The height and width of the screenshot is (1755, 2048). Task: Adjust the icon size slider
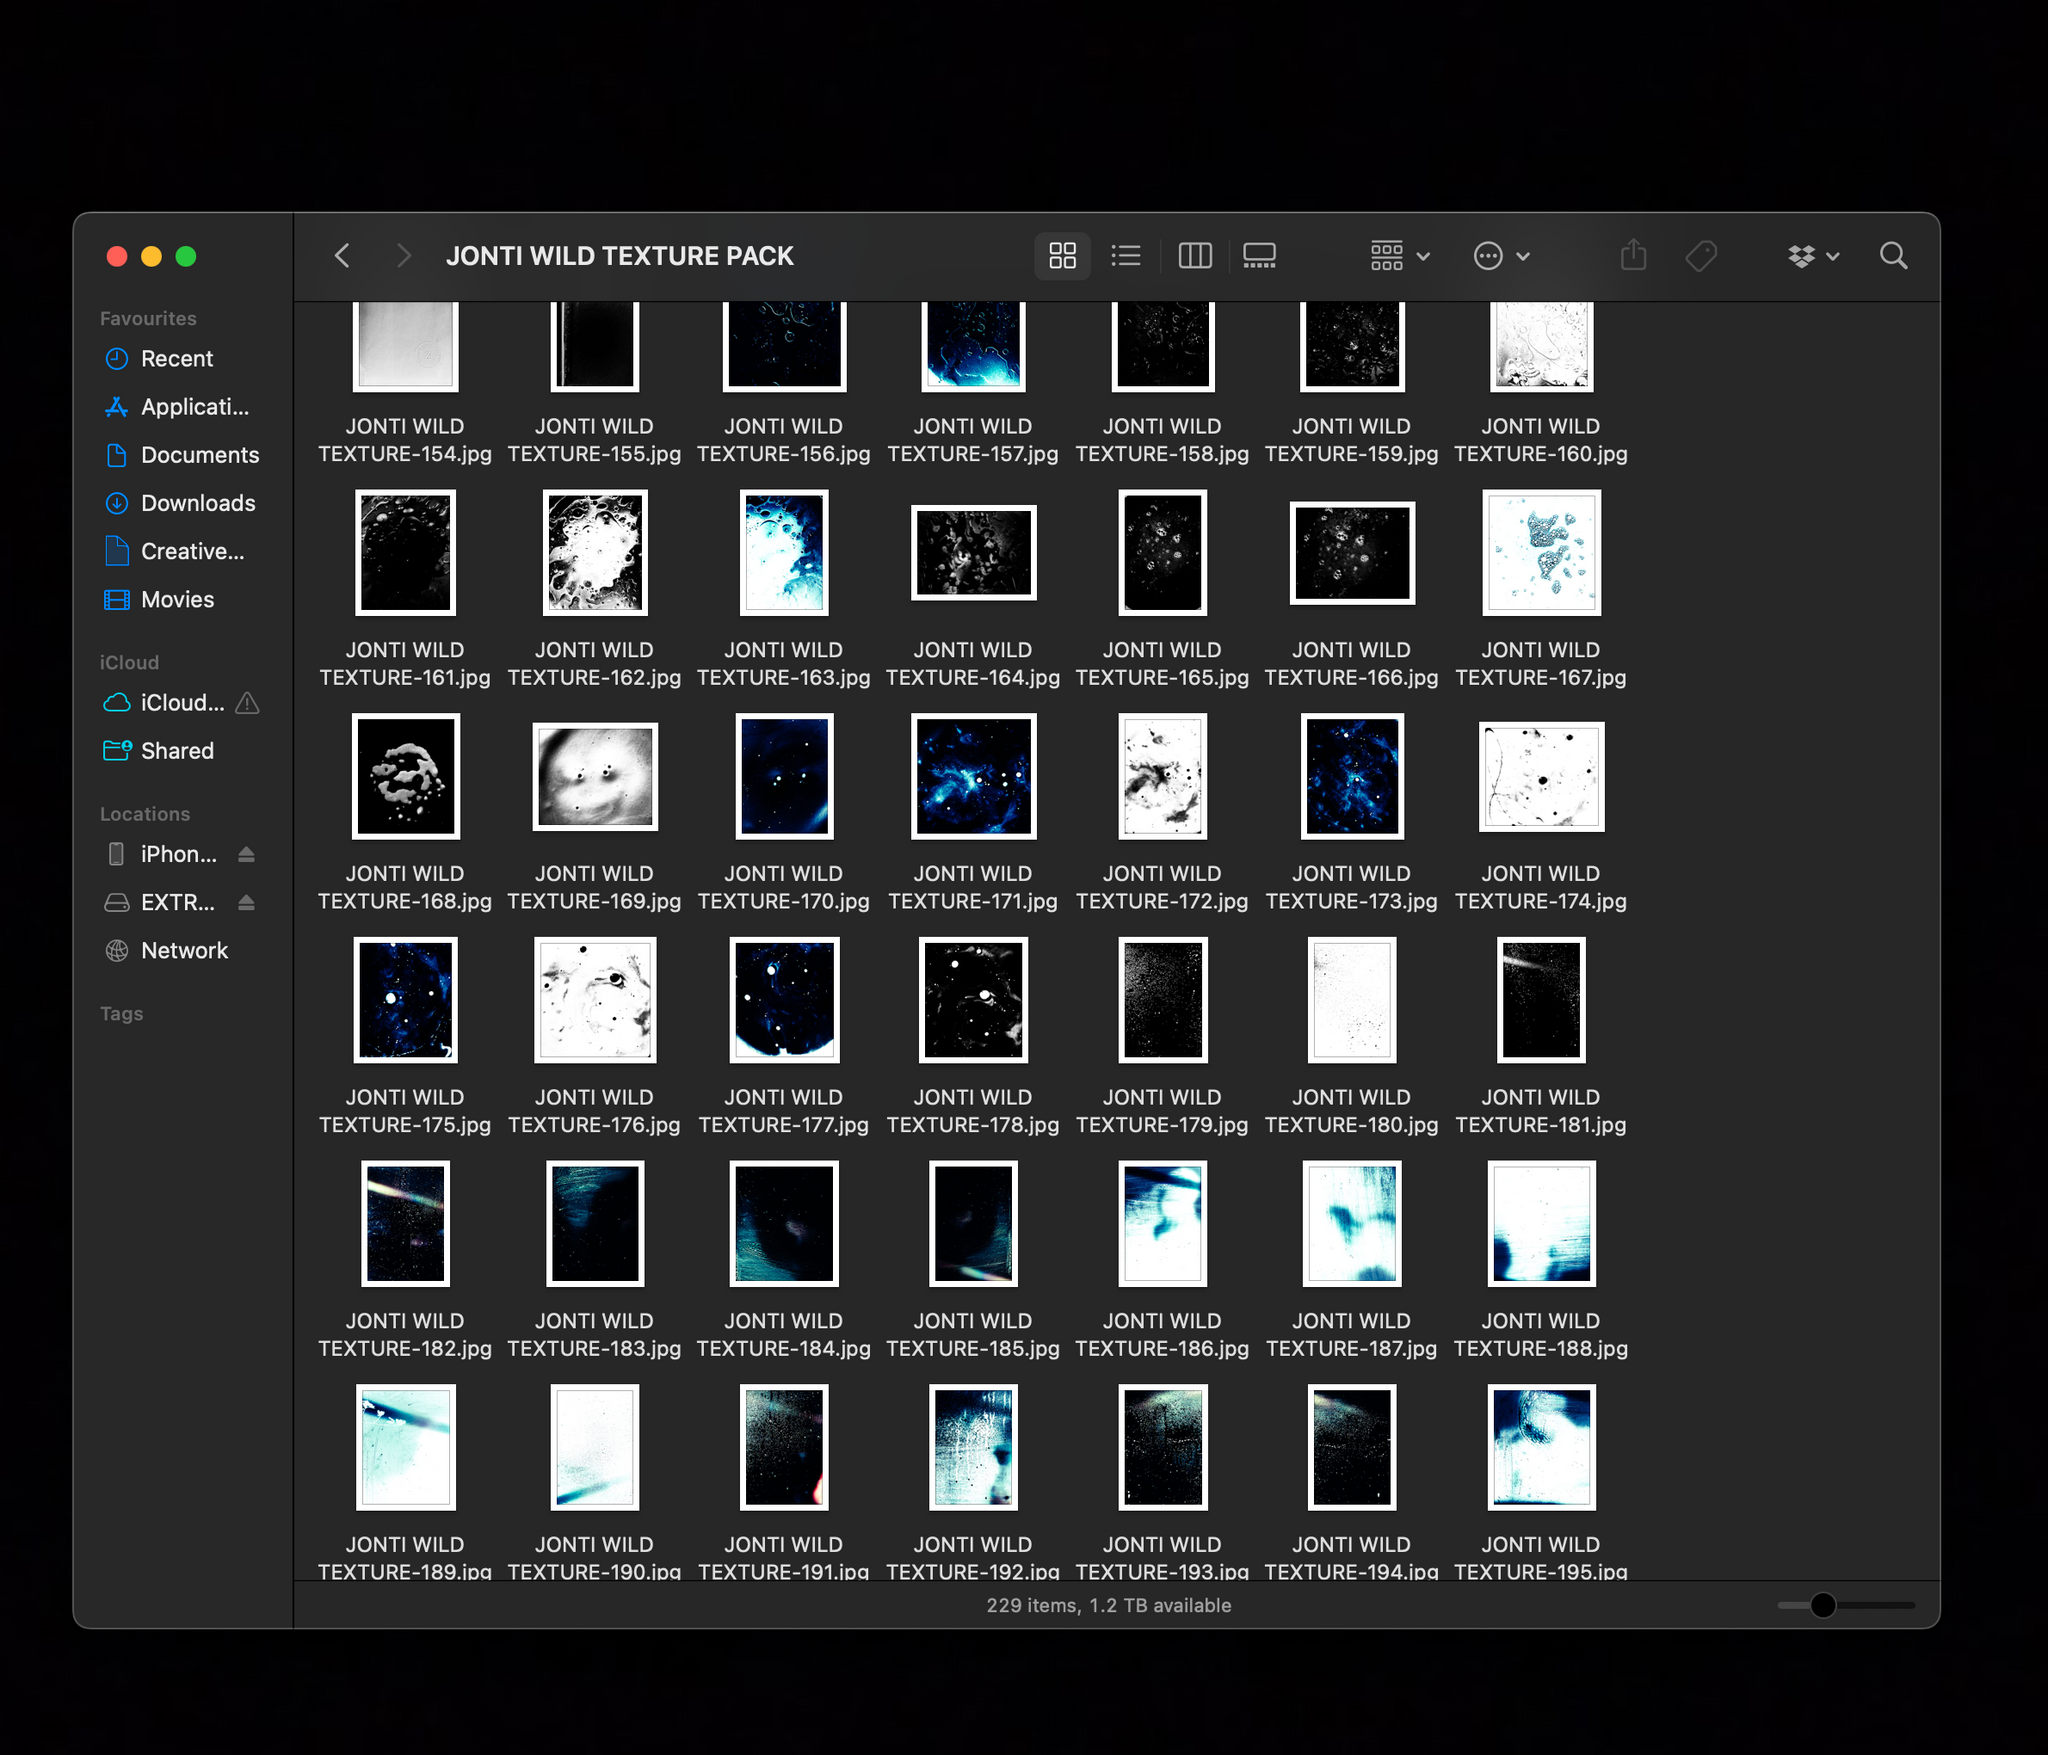[x=1822, y=1605]
